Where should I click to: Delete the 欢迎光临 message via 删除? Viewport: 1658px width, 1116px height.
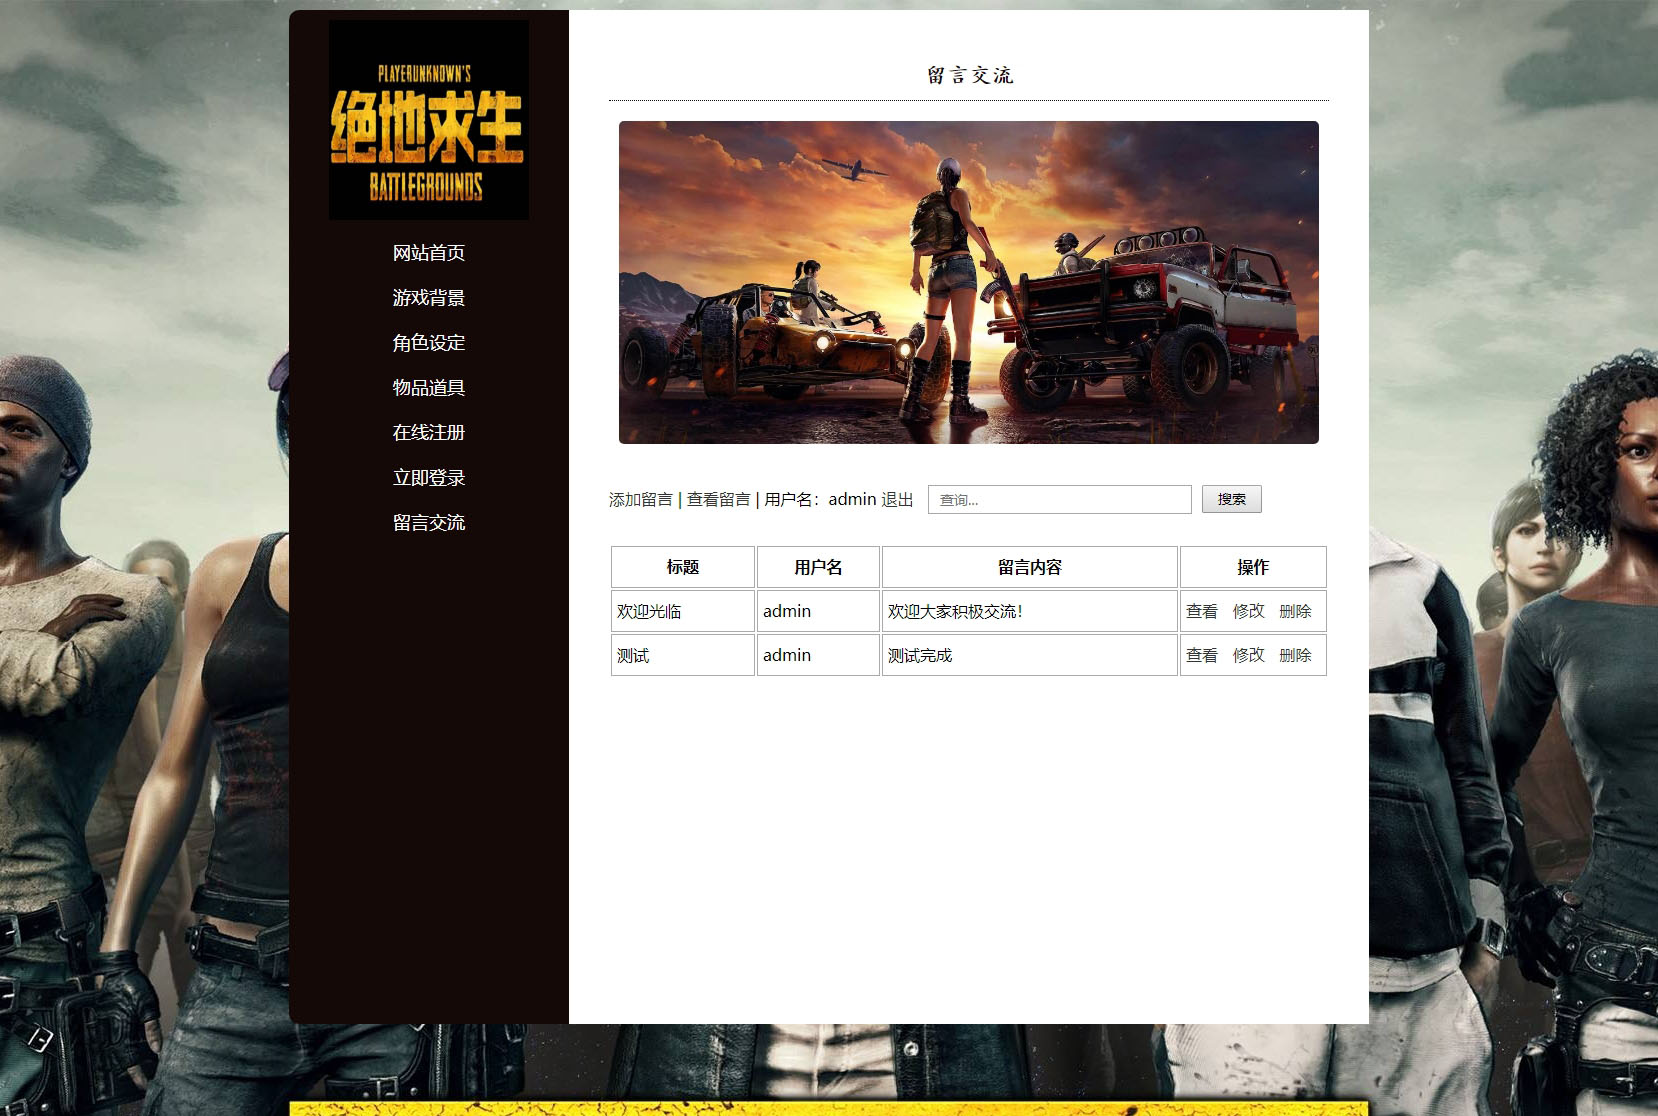tap(1295, 611)
